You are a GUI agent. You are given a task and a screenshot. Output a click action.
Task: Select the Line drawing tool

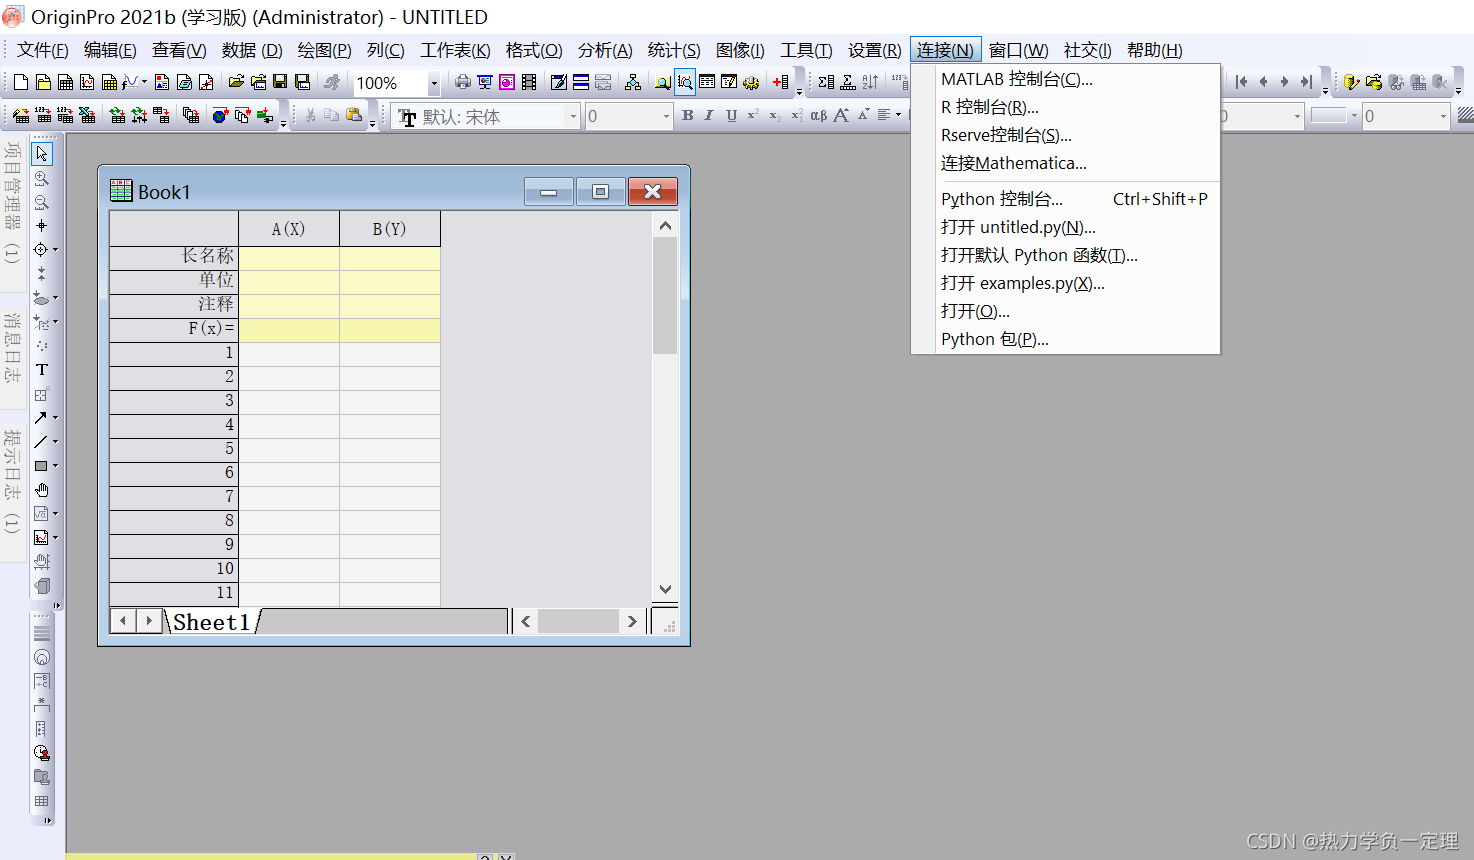click(x=40, y=441)
